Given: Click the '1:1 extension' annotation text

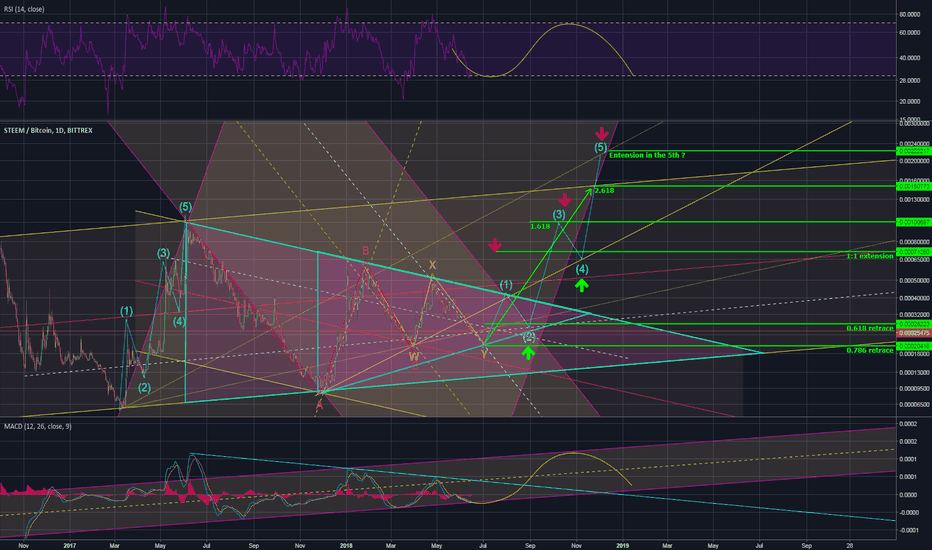Looking at the screenshot, I should 870,256.
